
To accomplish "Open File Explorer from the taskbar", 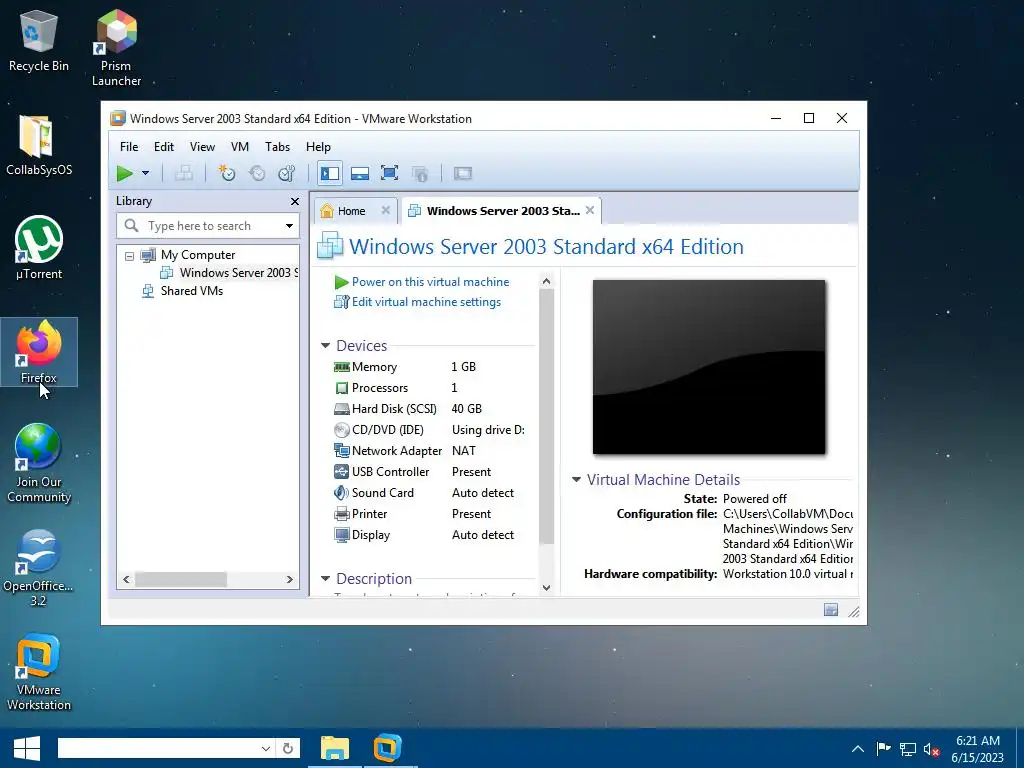I will [x=334, y=748].
